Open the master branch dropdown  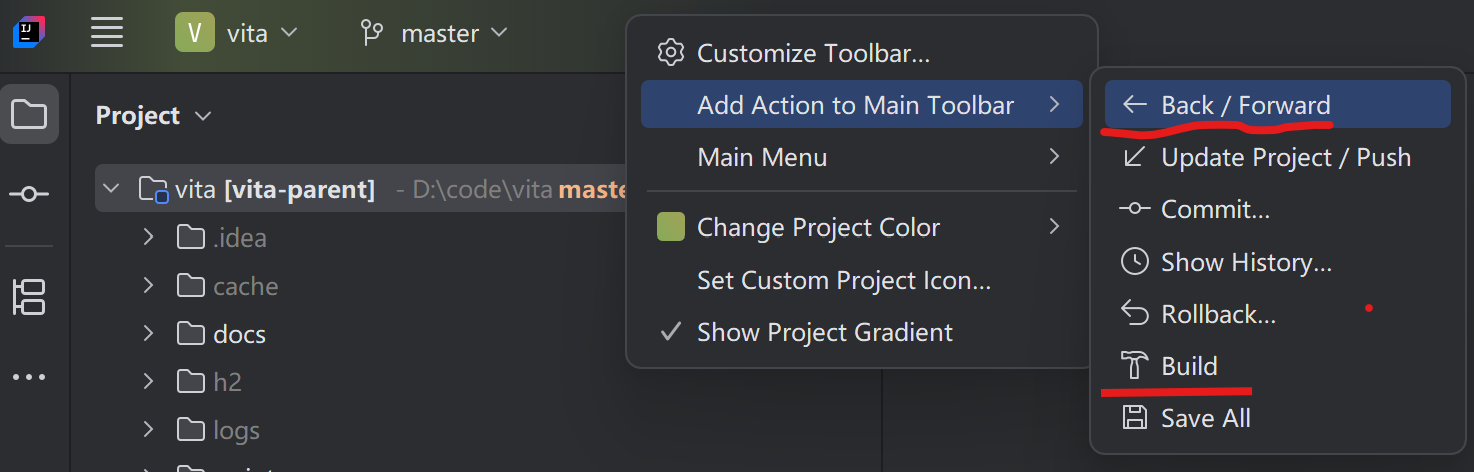(435, 33)
